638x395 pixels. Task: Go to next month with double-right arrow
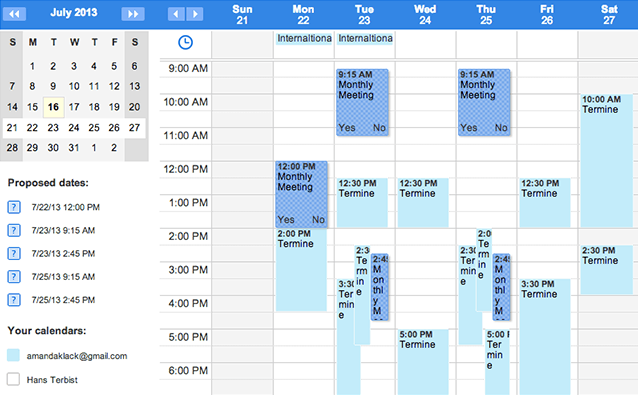tap(133, 14)
